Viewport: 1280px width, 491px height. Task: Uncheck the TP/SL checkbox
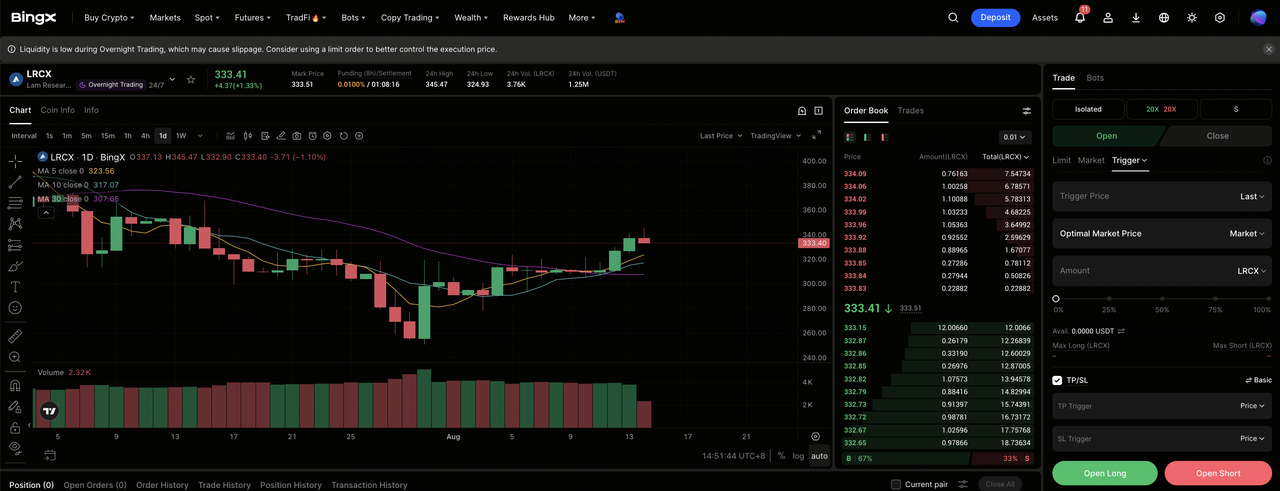tap(1058, 380)
